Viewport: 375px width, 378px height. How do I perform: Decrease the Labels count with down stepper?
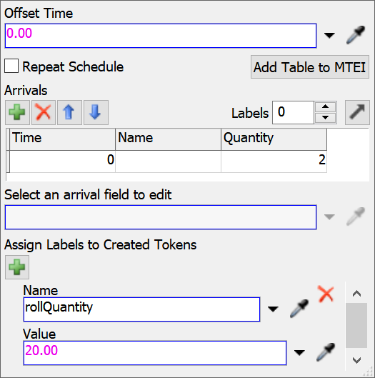pos(325,118)
